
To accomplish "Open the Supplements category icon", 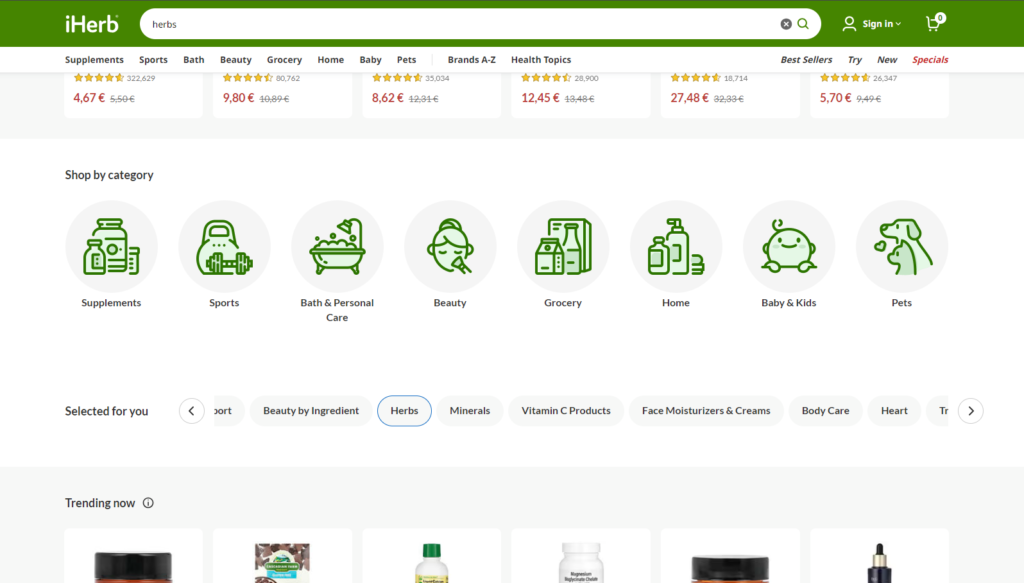I will [111, 246].
